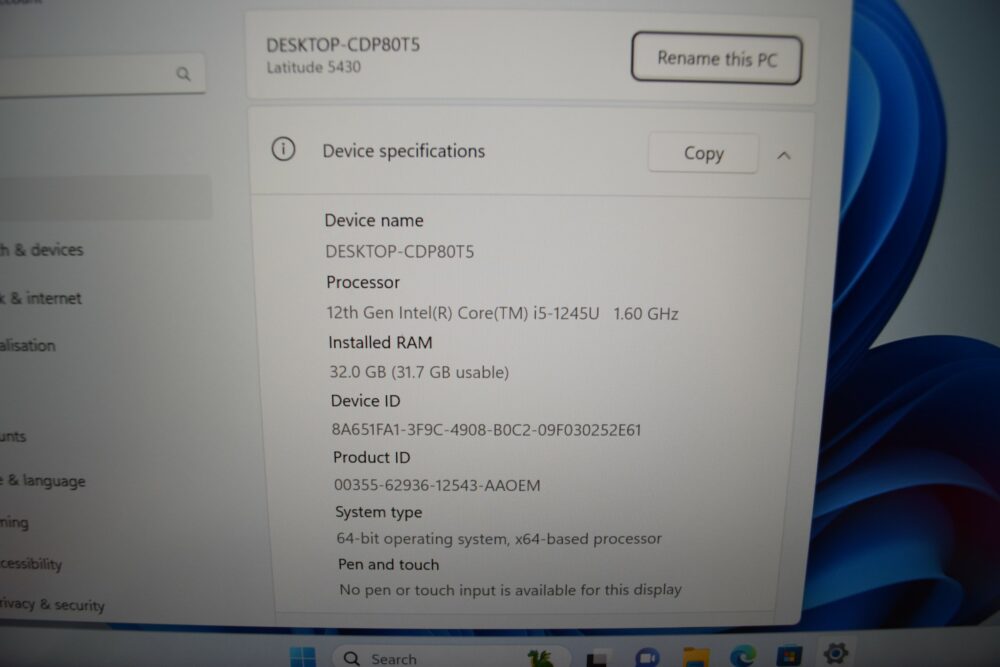This screenshot has height=667, width=1000.
Task: Click the System type label
Action: [379, 512]
